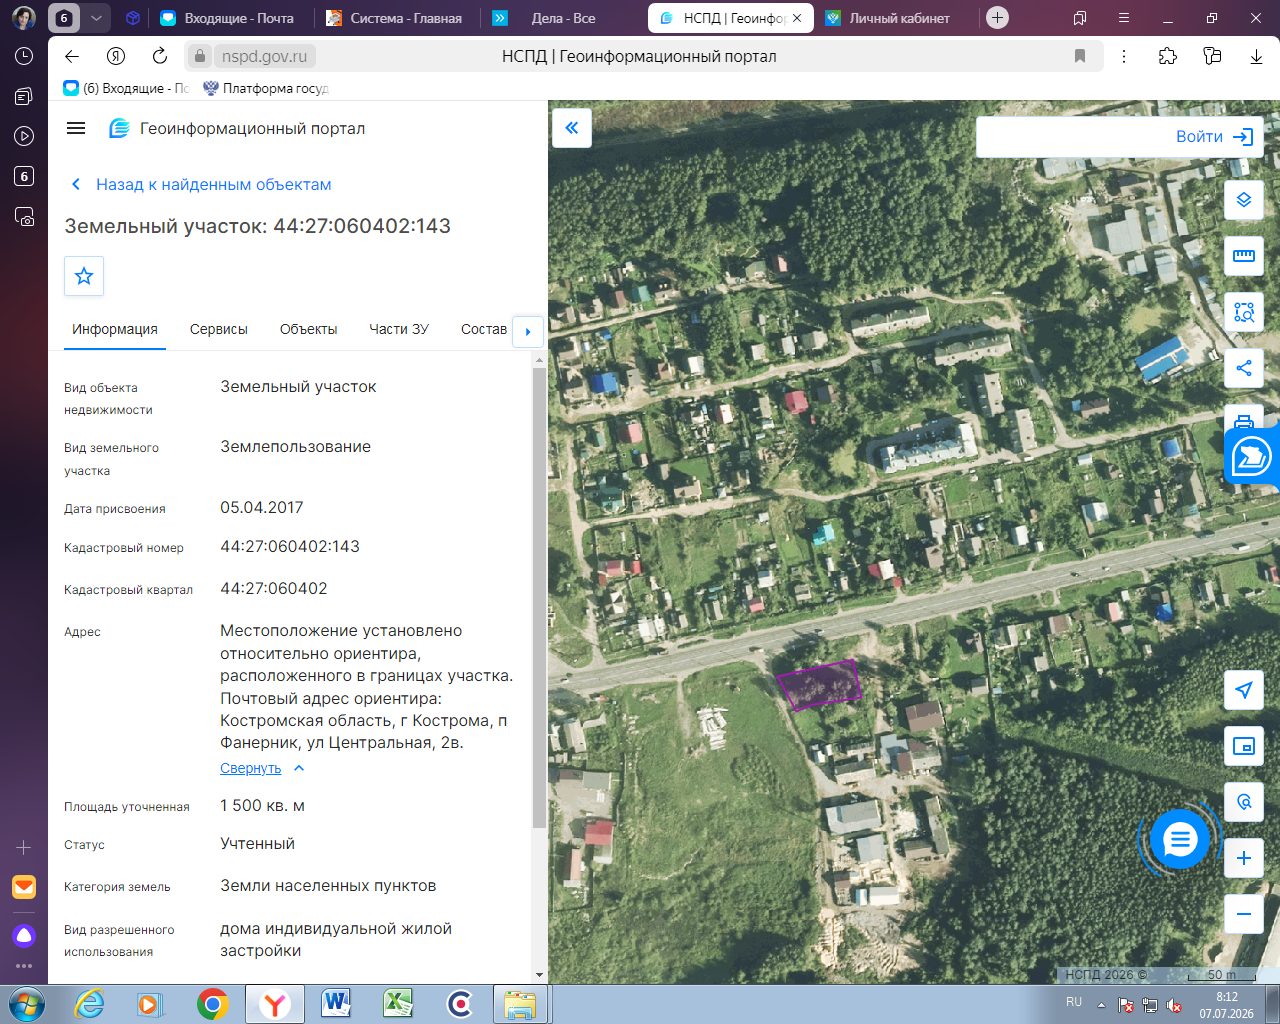The width and height of the screenshot is (1280, 1024).
Task: Click the area value 1 500 кв. м
Action: tap(263, 805)
